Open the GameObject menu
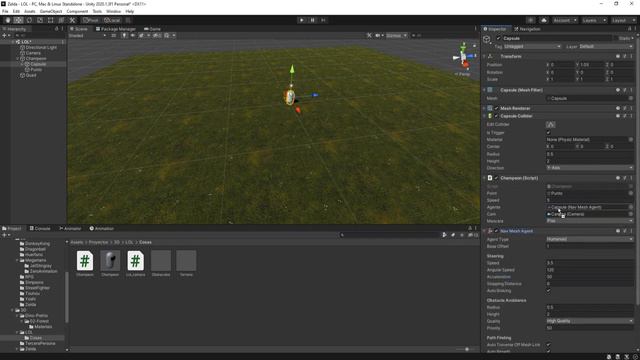Viewport: 640px width, 360px height. (x=51, y=11)
